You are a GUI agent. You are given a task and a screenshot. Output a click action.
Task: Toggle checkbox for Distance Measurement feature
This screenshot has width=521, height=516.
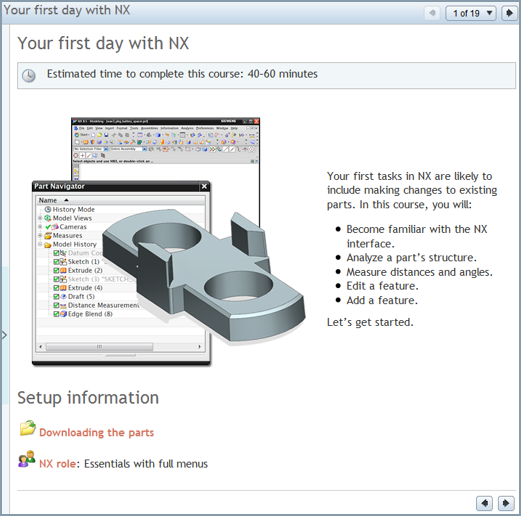click(56, 305)
